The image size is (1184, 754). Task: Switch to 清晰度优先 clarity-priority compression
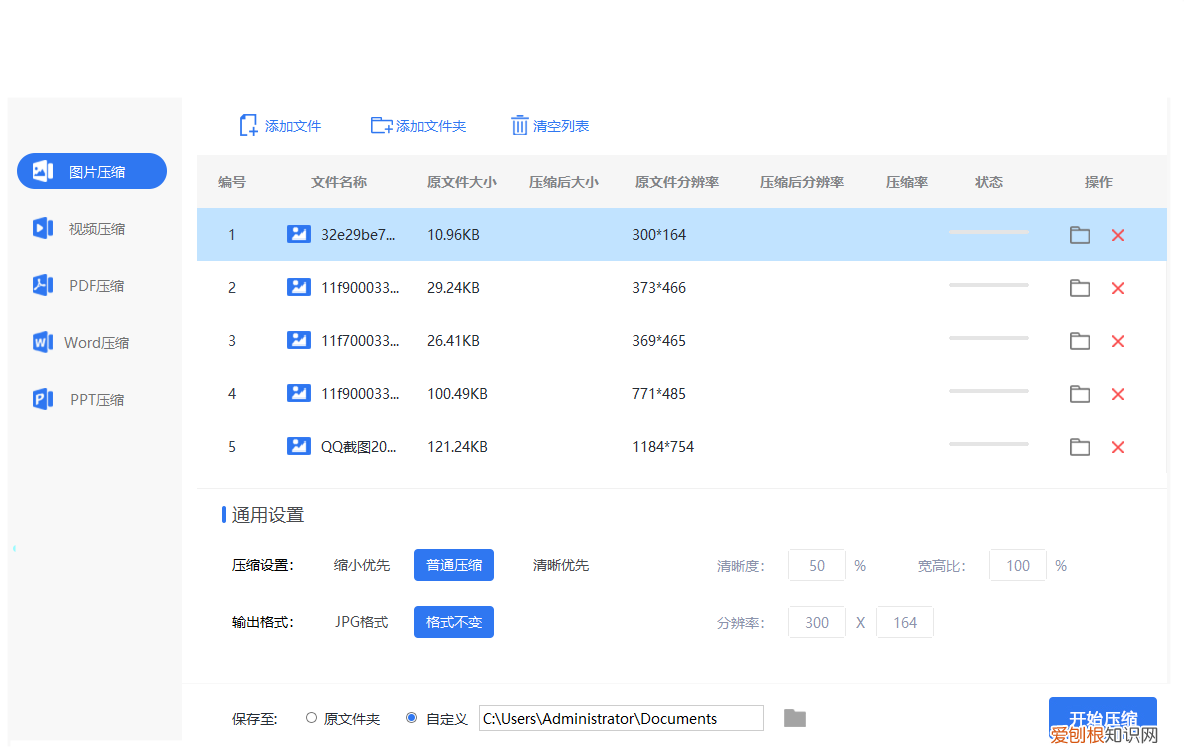[561, 565]
